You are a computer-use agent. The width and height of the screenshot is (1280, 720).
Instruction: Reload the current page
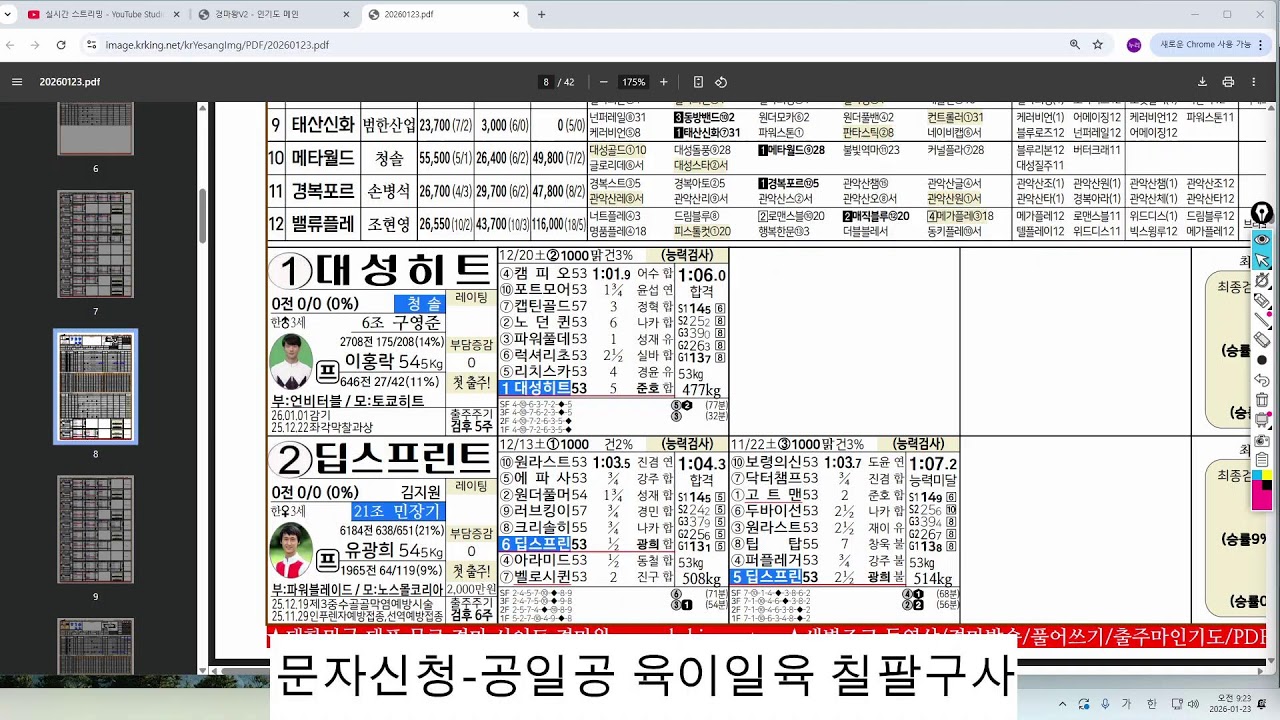tap(61, 45)
